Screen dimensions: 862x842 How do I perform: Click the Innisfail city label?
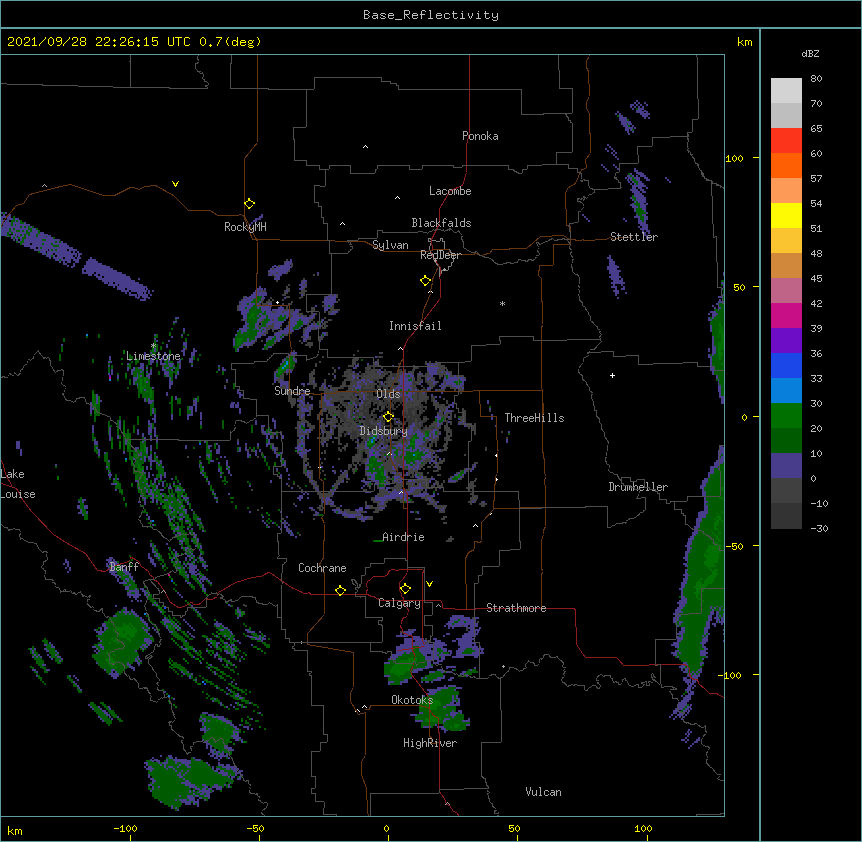(415, 326)
